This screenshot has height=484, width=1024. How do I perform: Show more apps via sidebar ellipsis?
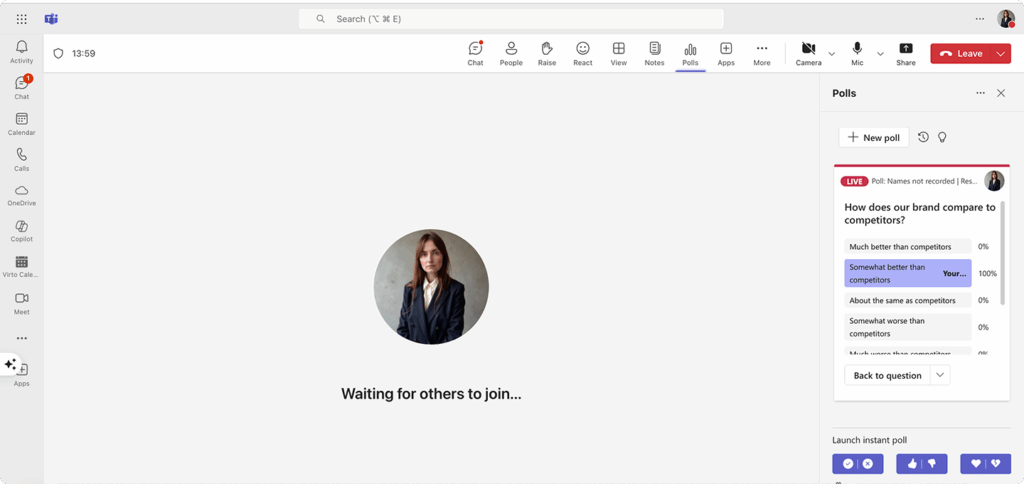point(22,338)
